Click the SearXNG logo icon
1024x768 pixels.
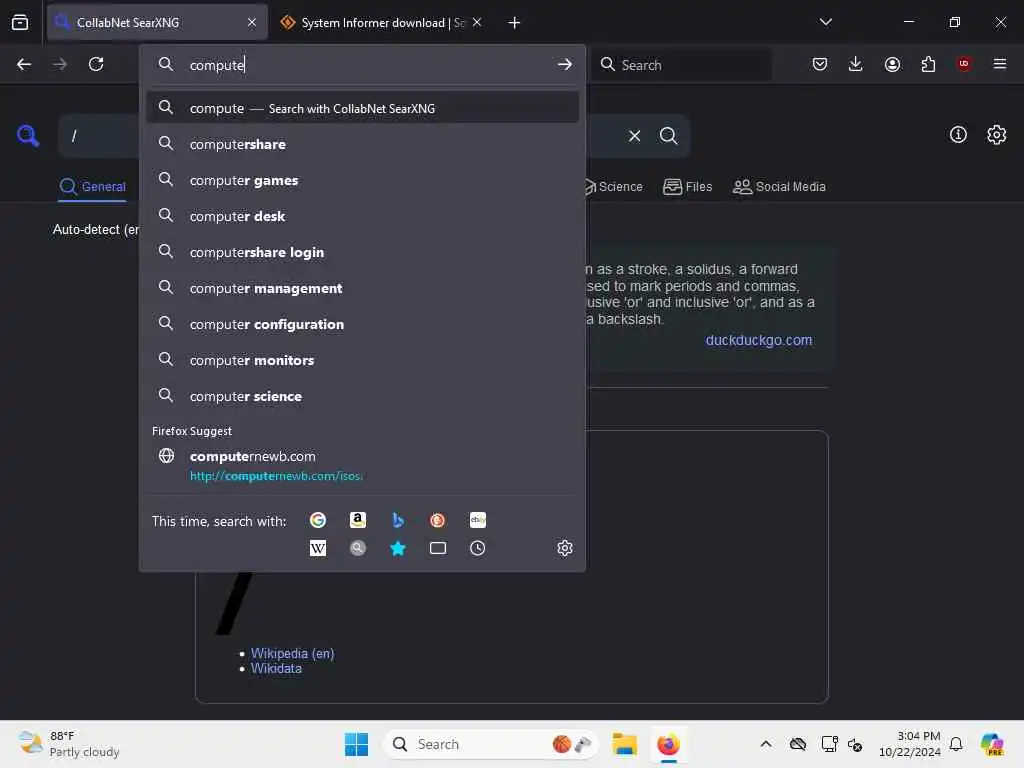(x=28, y=135)
